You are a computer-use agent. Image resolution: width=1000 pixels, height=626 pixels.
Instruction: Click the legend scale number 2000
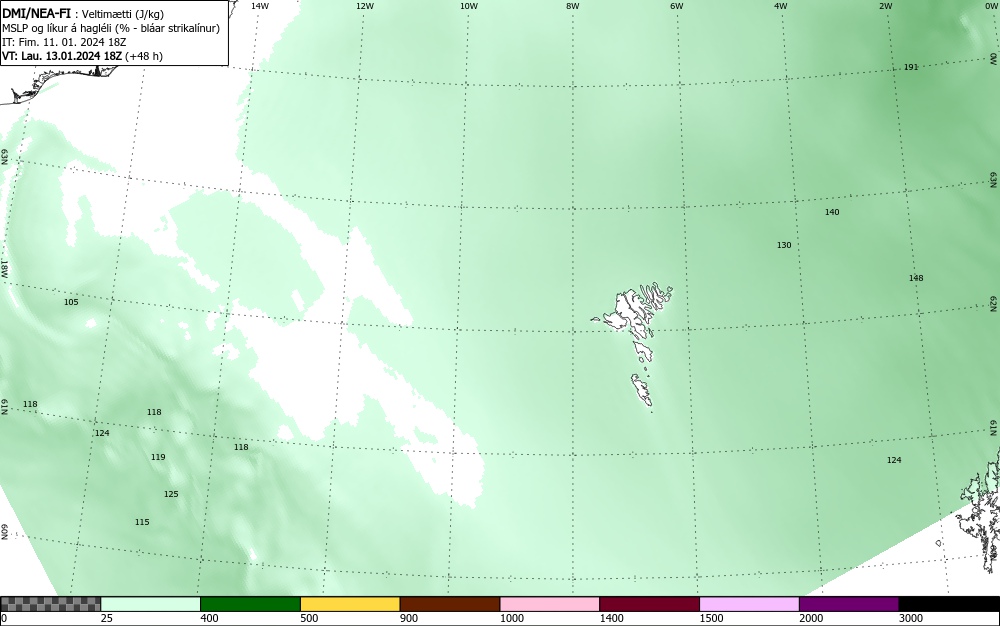coord(811,618)
